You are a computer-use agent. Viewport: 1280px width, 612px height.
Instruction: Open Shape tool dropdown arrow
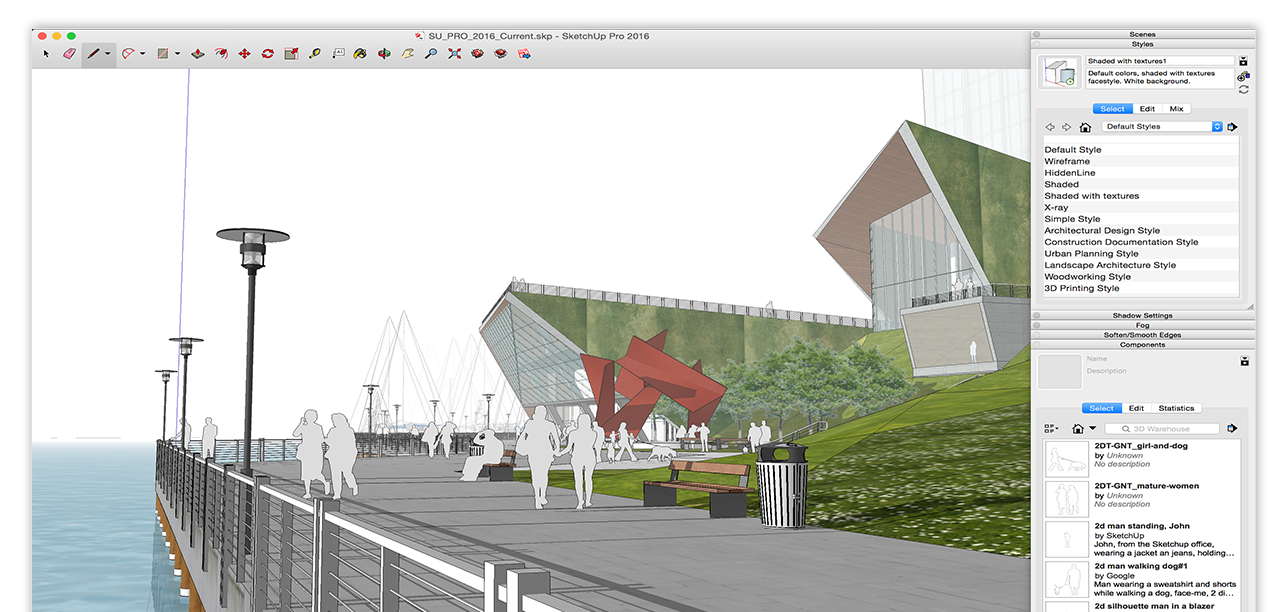tap(177, 54)
